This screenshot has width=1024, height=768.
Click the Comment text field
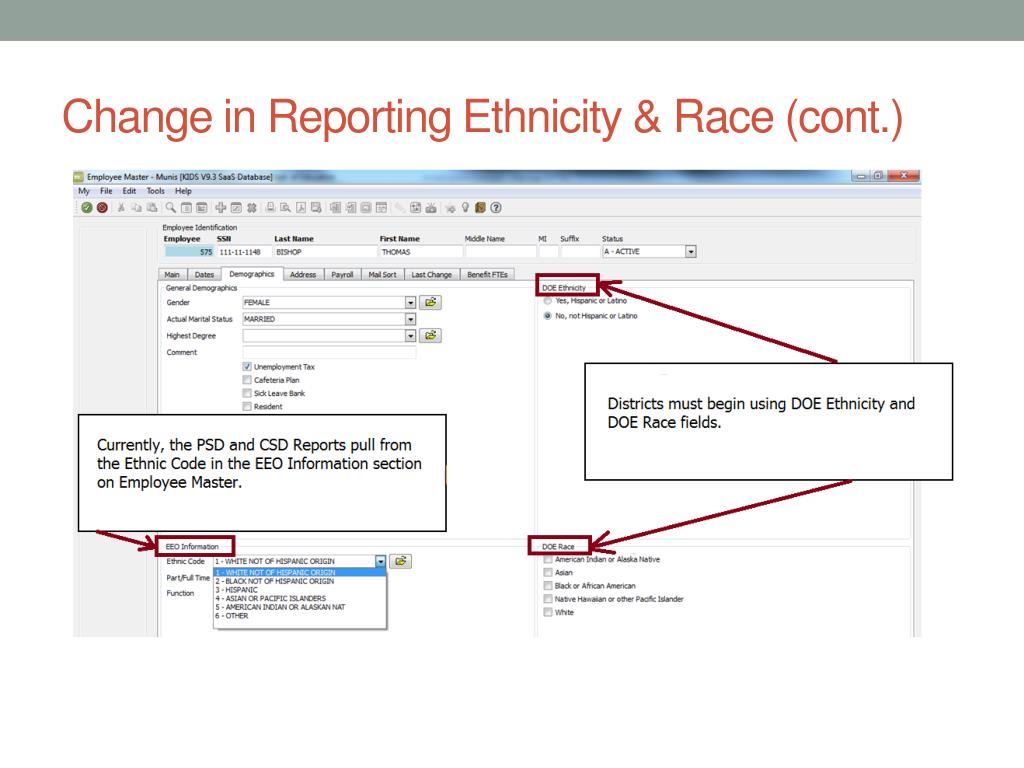(x=329, y=353)
